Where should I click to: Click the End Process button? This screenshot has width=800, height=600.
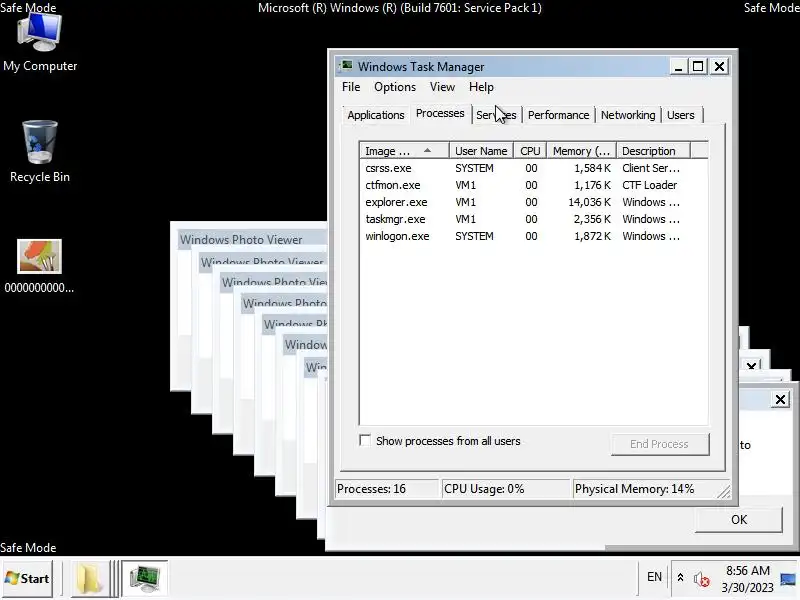pos(660,444)
